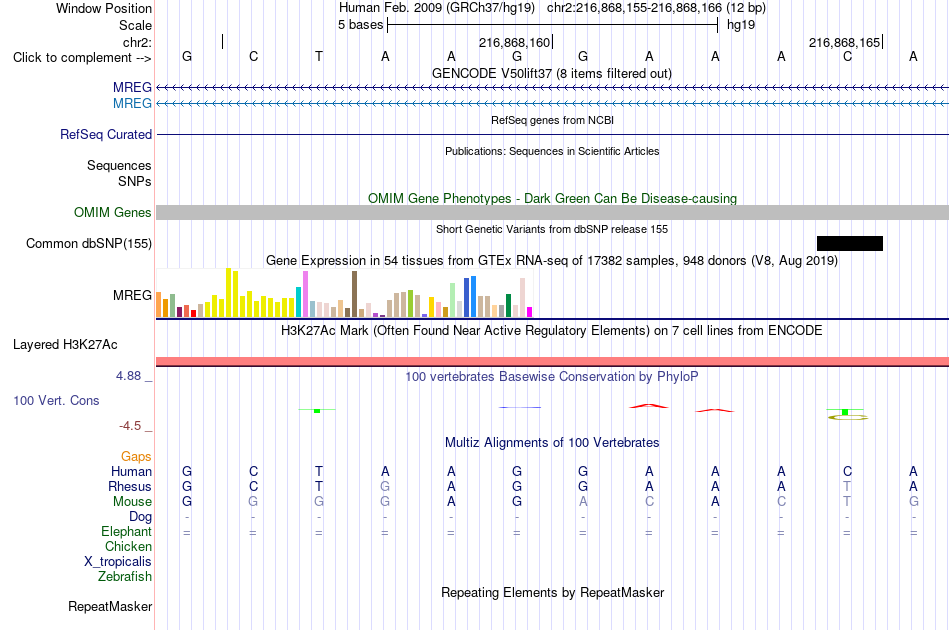Click the RepeatMasker track label

pyautogui.click(x=110, y=606)
